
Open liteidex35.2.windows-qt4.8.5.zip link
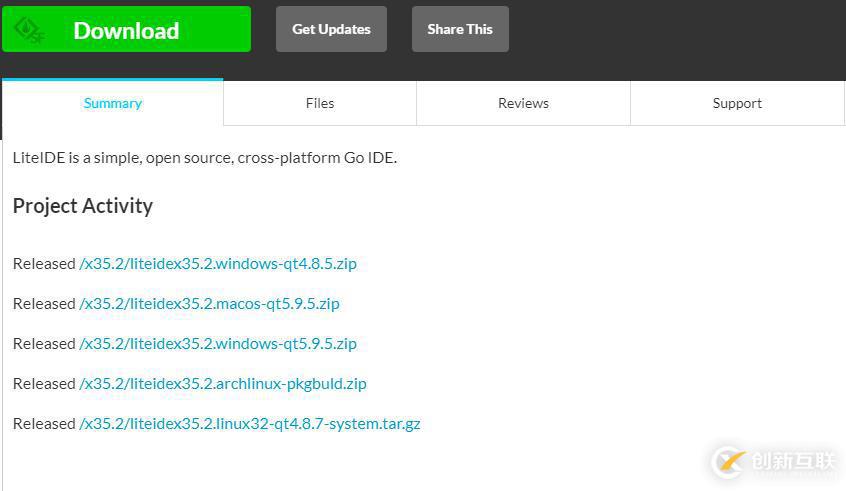coord(218,263)
